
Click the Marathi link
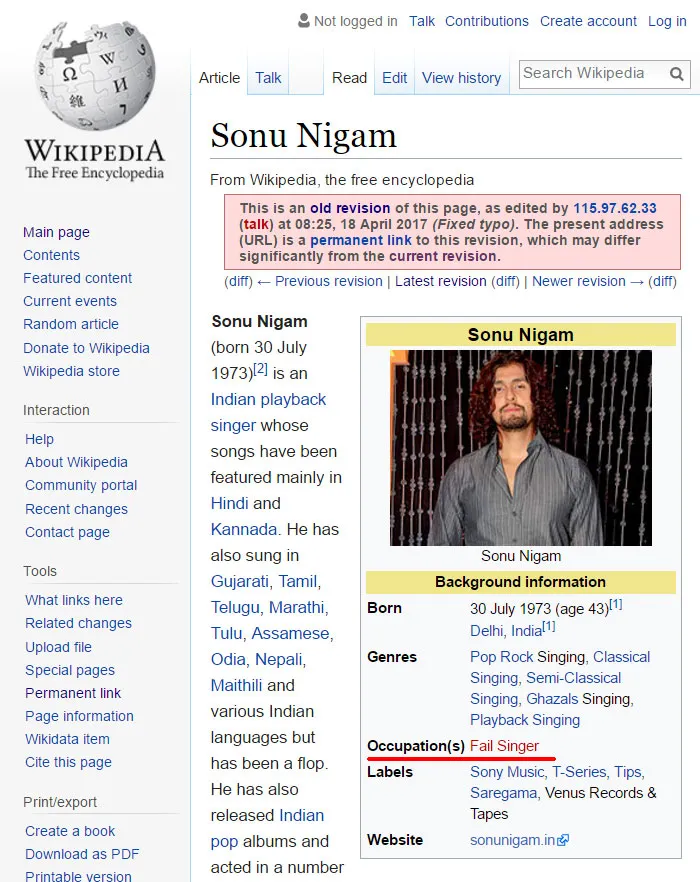297,608
